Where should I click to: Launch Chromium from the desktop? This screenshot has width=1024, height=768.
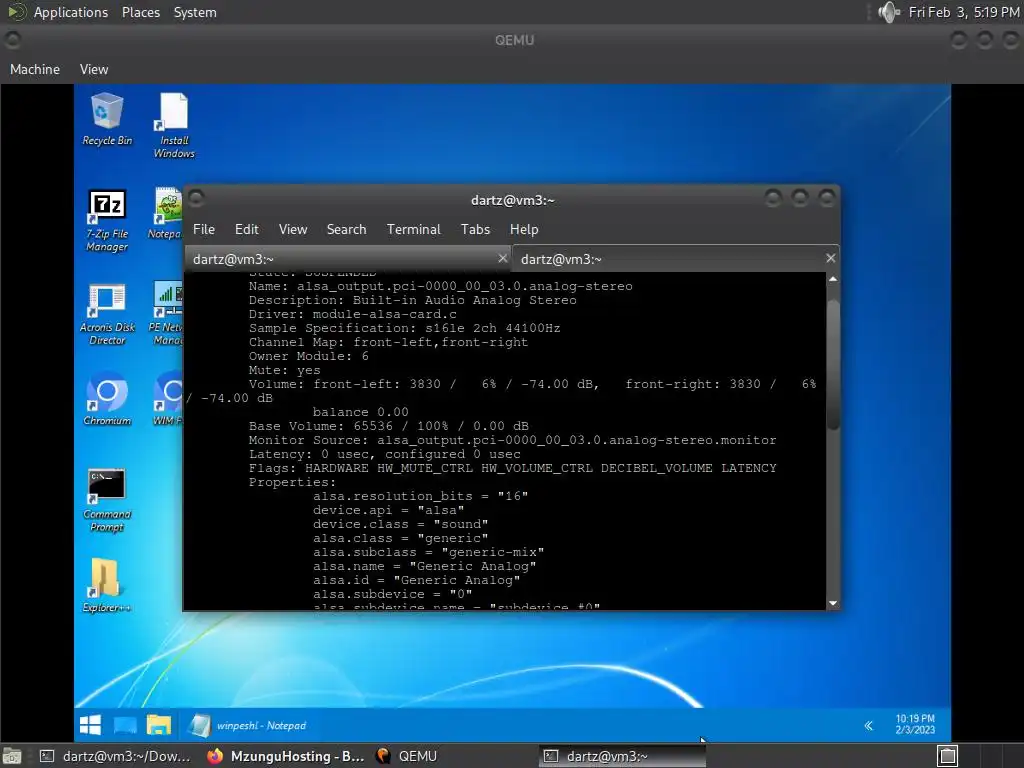(107, 398)
